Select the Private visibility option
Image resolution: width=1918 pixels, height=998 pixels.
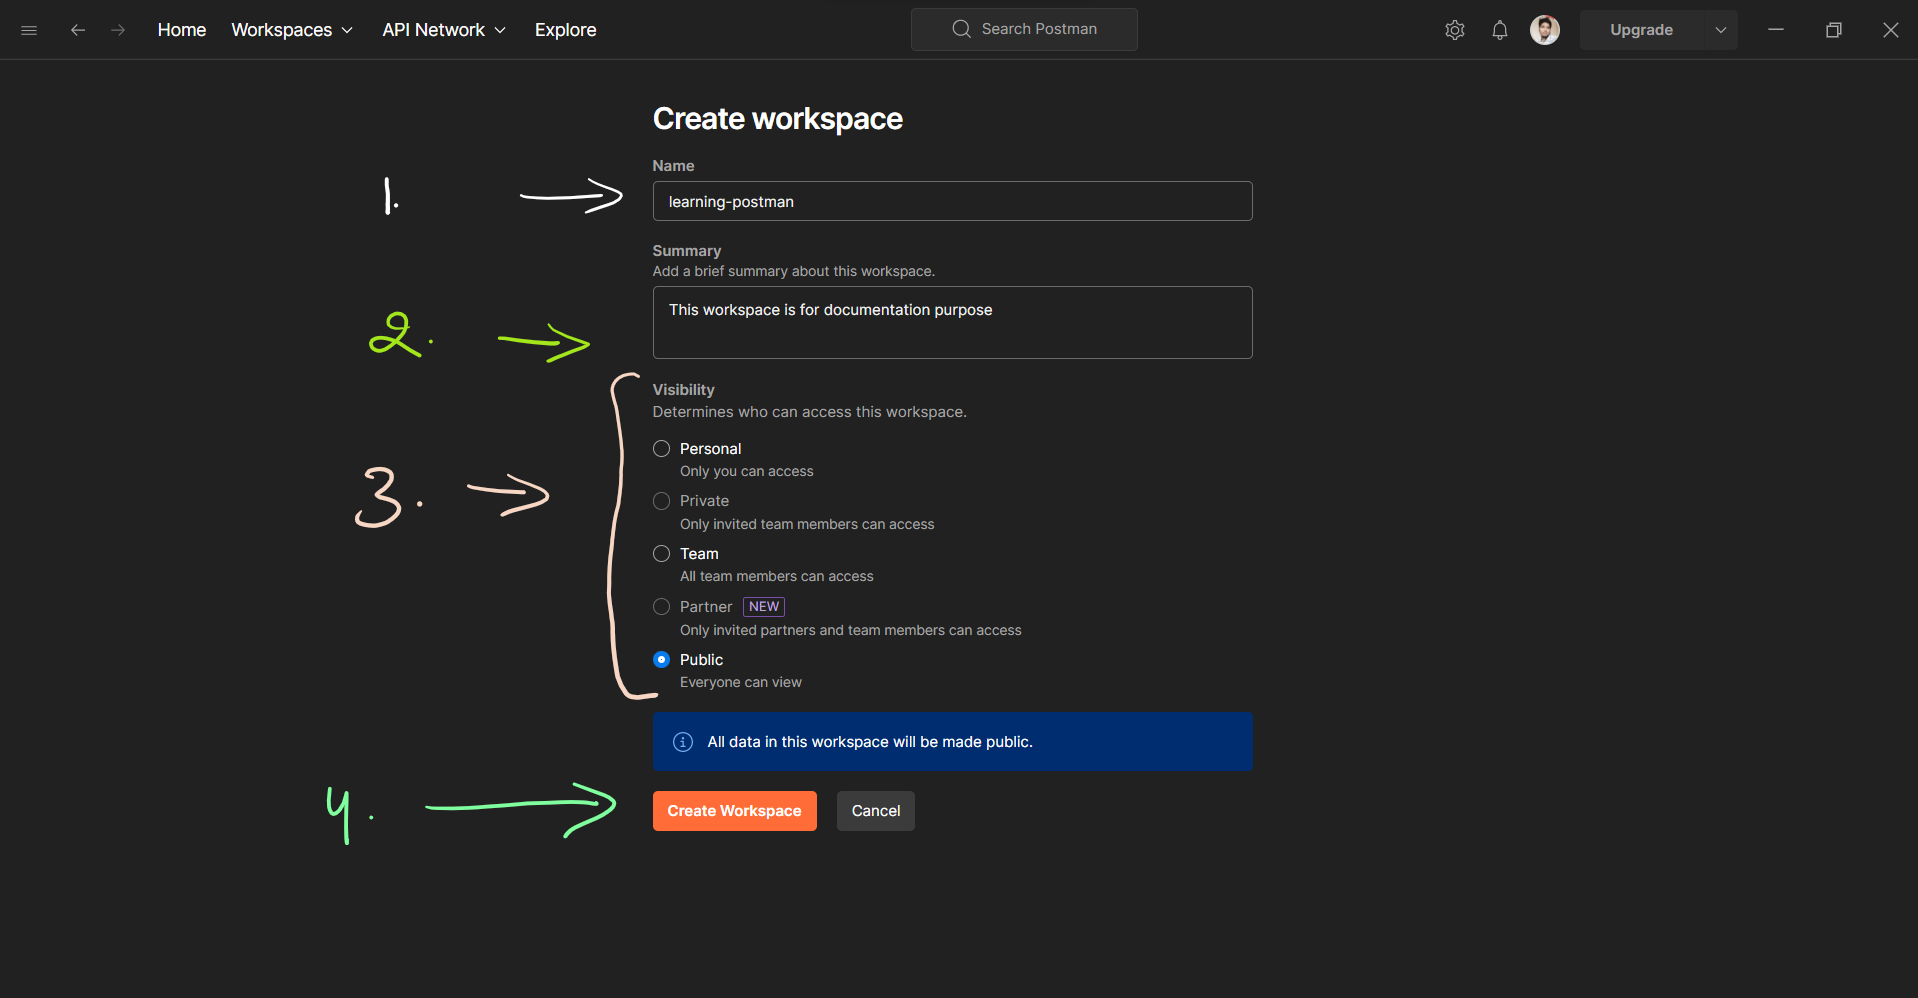click(661, 501)
